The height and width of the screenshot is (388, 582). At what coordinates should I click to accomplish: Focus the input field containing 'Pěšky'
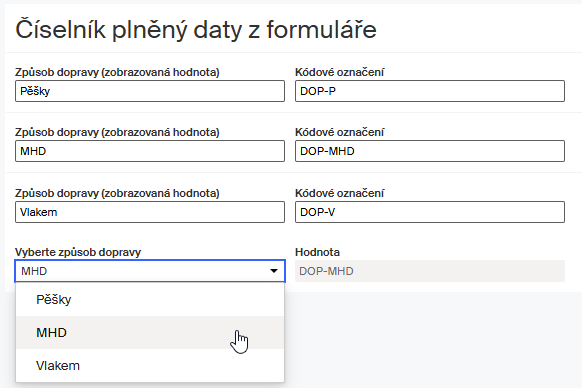150,91
